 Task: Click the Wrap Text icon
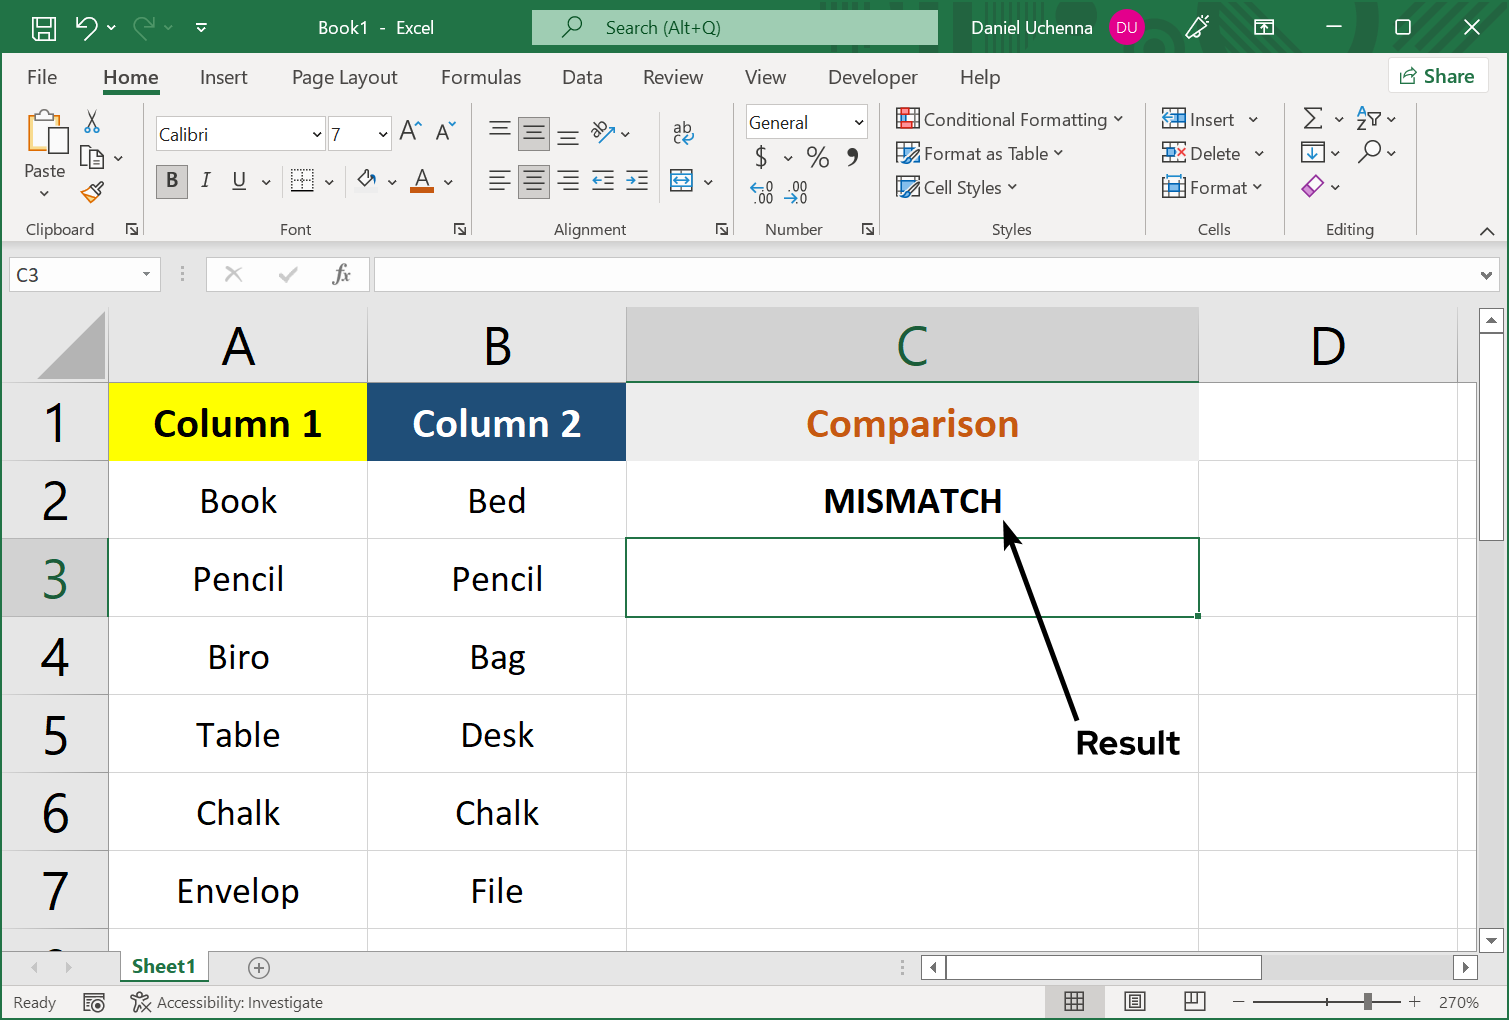pyautogui.click(x=683, y=132)
